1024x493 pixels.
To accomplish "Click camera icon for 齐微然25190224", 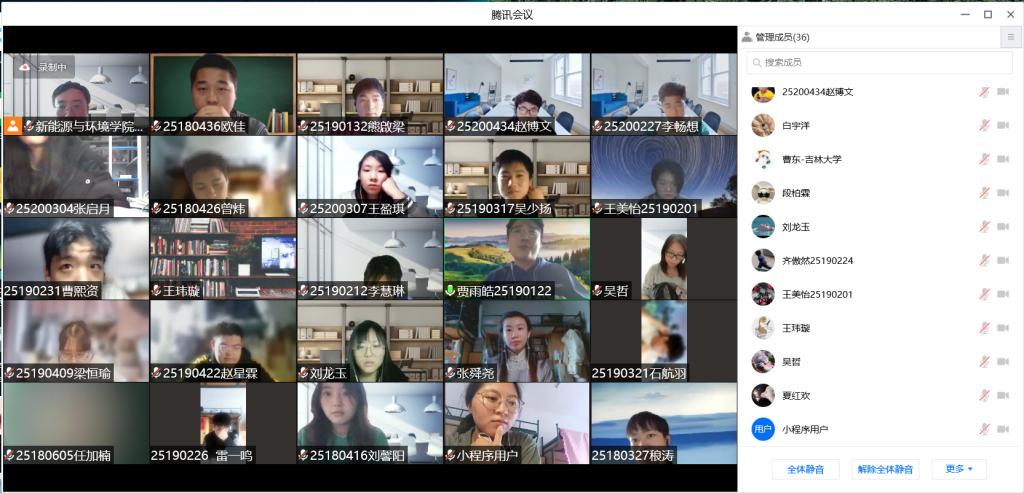I will pos(1003,260).
